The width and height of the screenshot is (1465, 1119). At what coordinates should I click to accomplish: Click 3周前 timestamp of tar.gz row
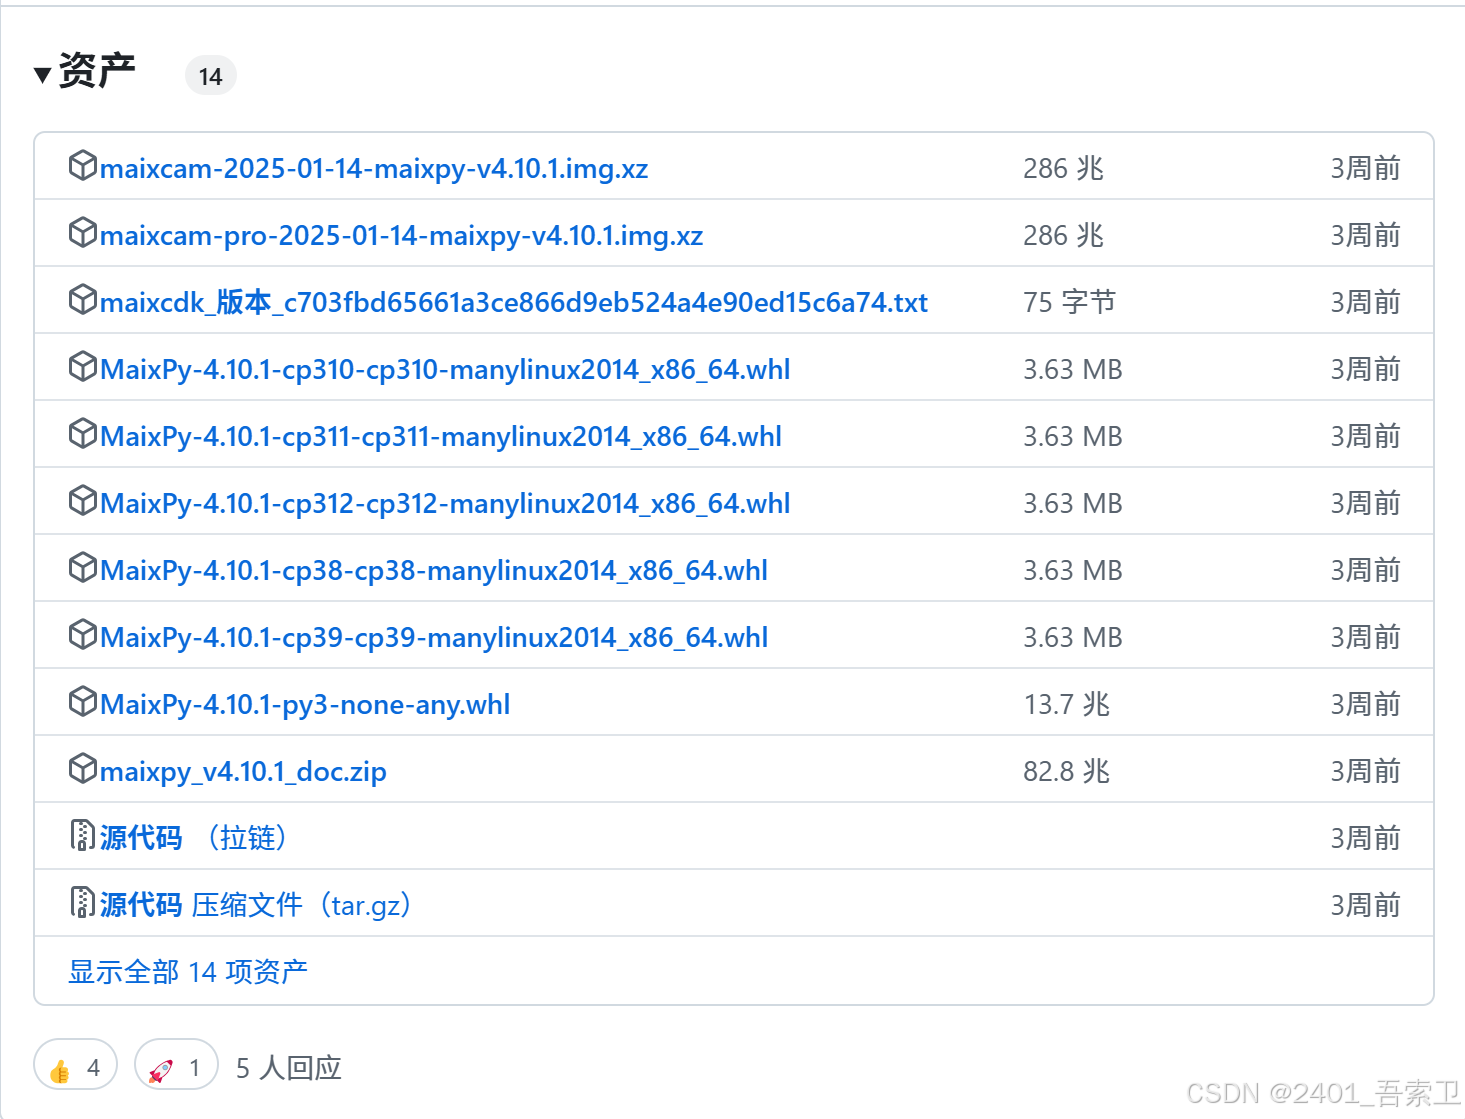pos(1365,905)
